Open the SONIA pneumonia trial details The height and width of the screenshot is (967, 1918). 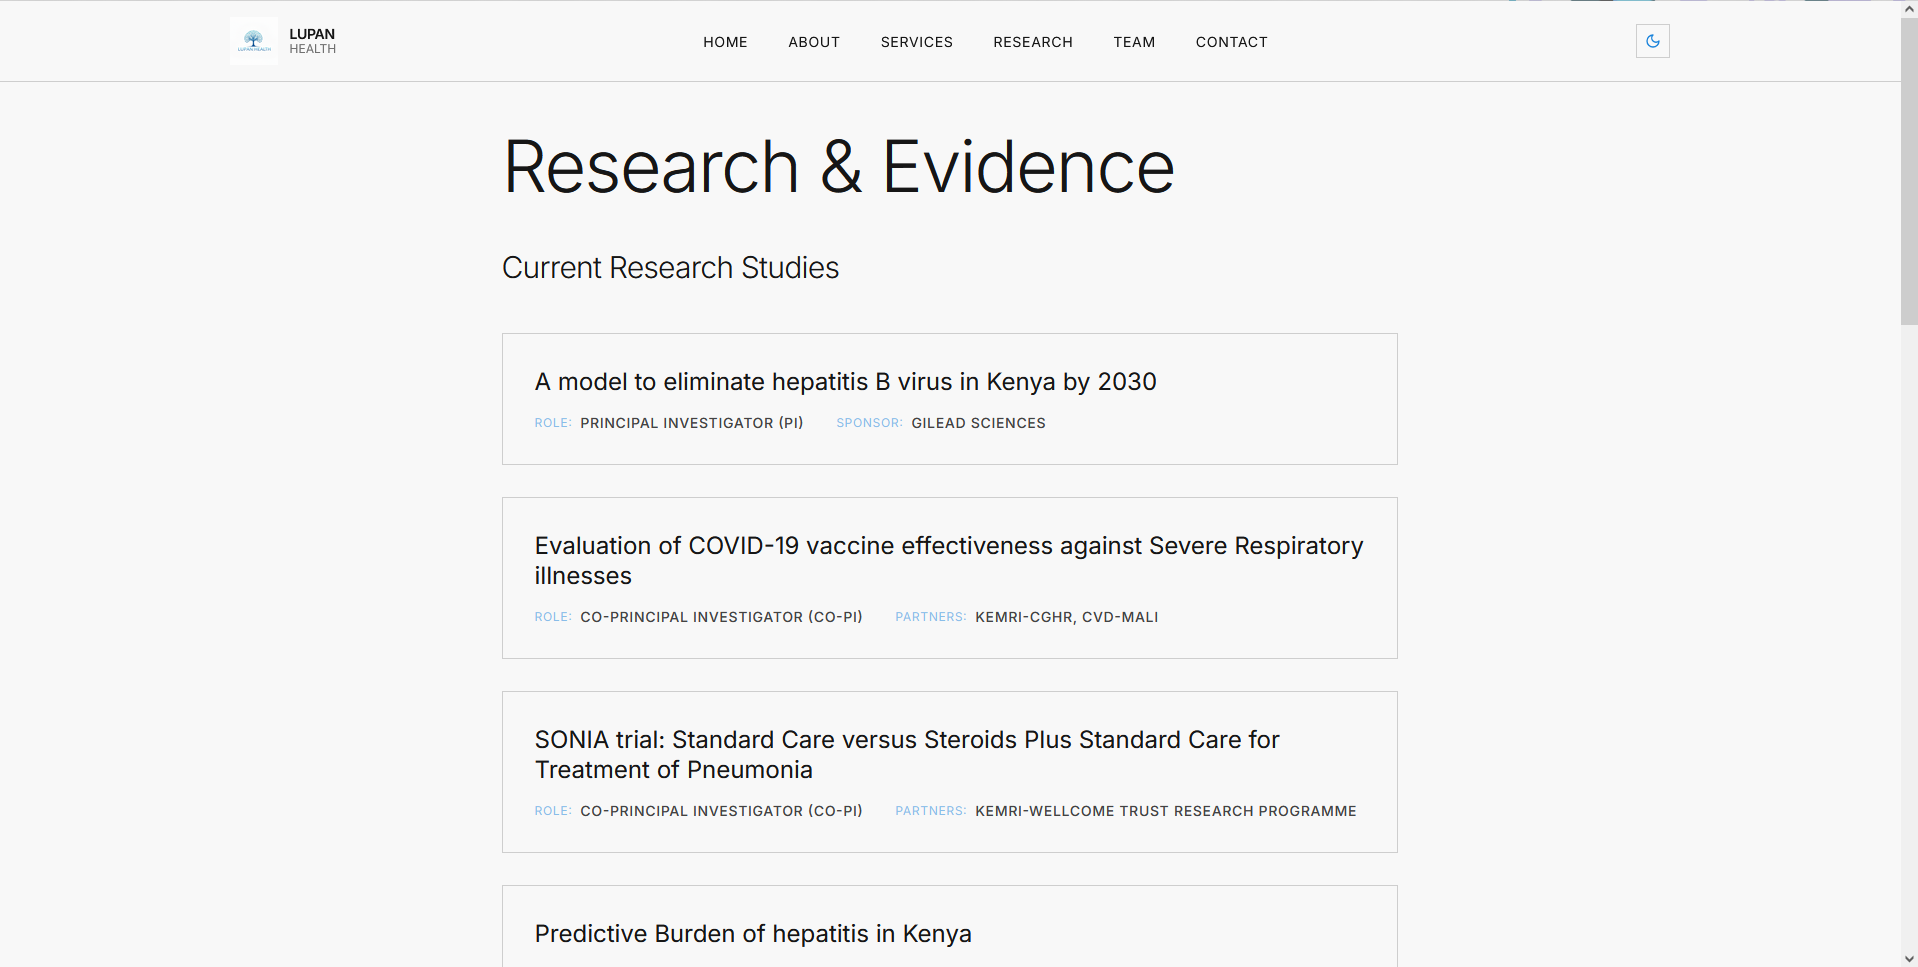click(x=906, y=754)
